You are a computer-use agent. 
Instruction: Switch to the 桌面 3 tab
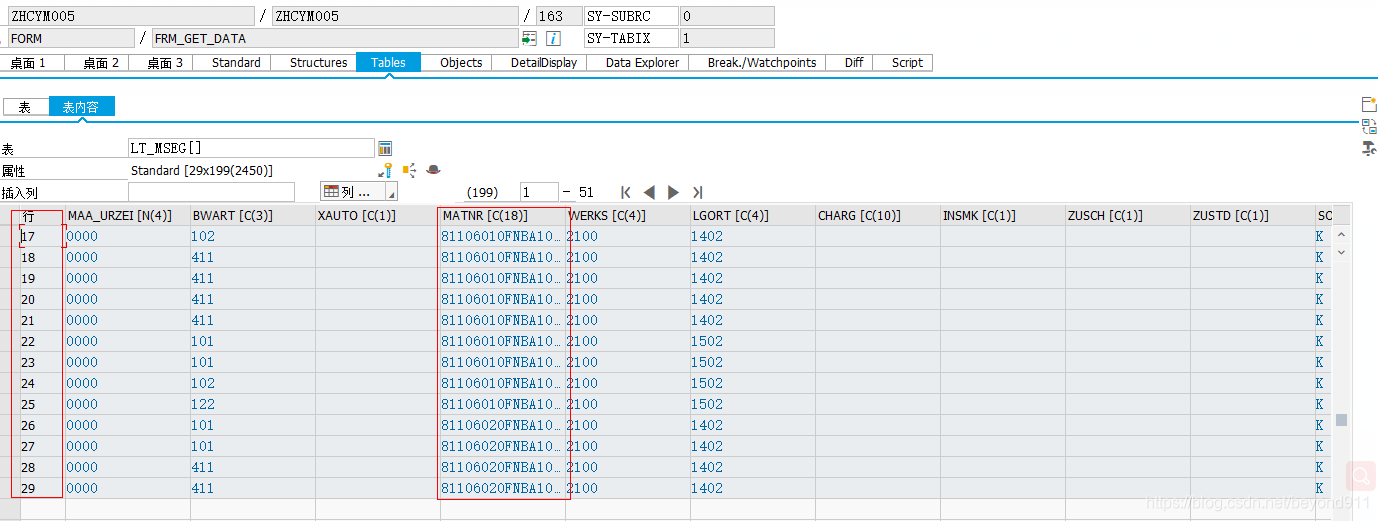click(165, 62)
